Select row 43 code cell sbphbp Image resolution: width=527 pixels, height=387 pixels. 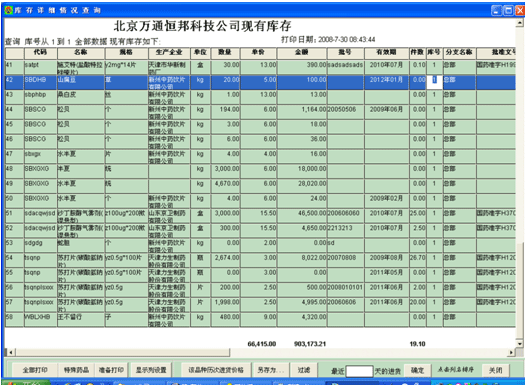[x=40, y=97]
